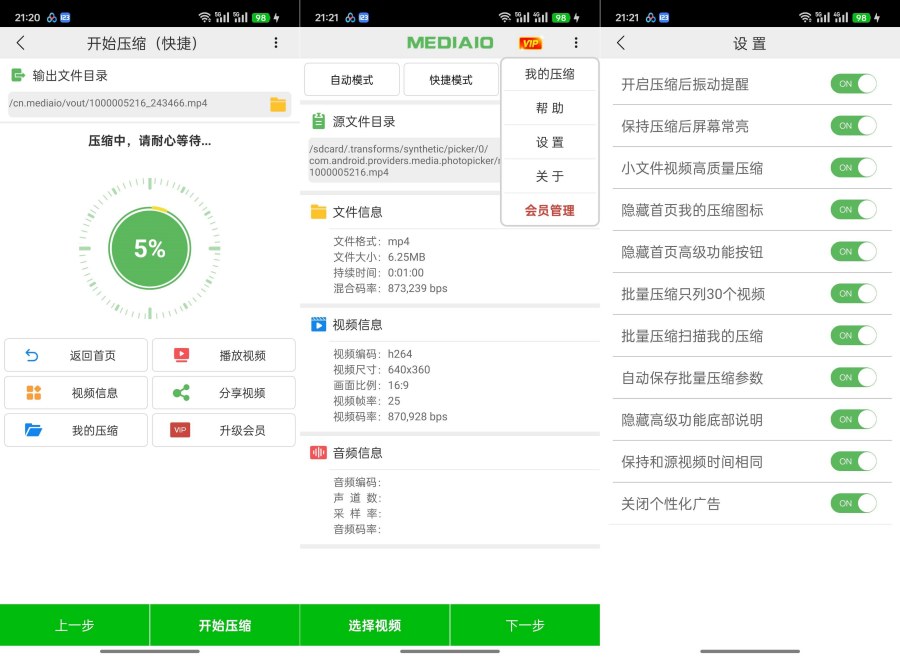900x659 pixels.
Task: Collapse the overflow menu via its three dots
Action: tap(576, 43)
